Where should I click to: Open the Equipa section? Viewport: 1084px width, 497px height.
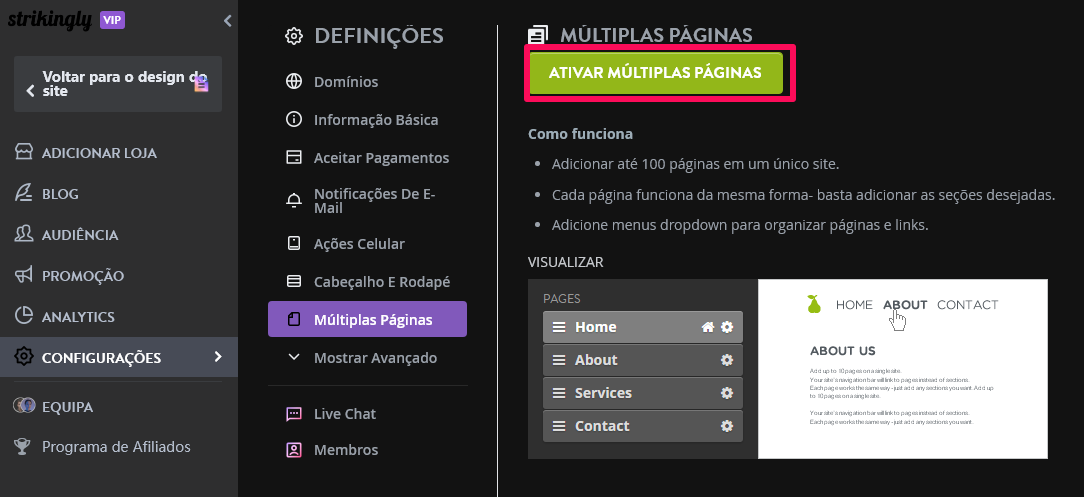[x=67, y=407]
